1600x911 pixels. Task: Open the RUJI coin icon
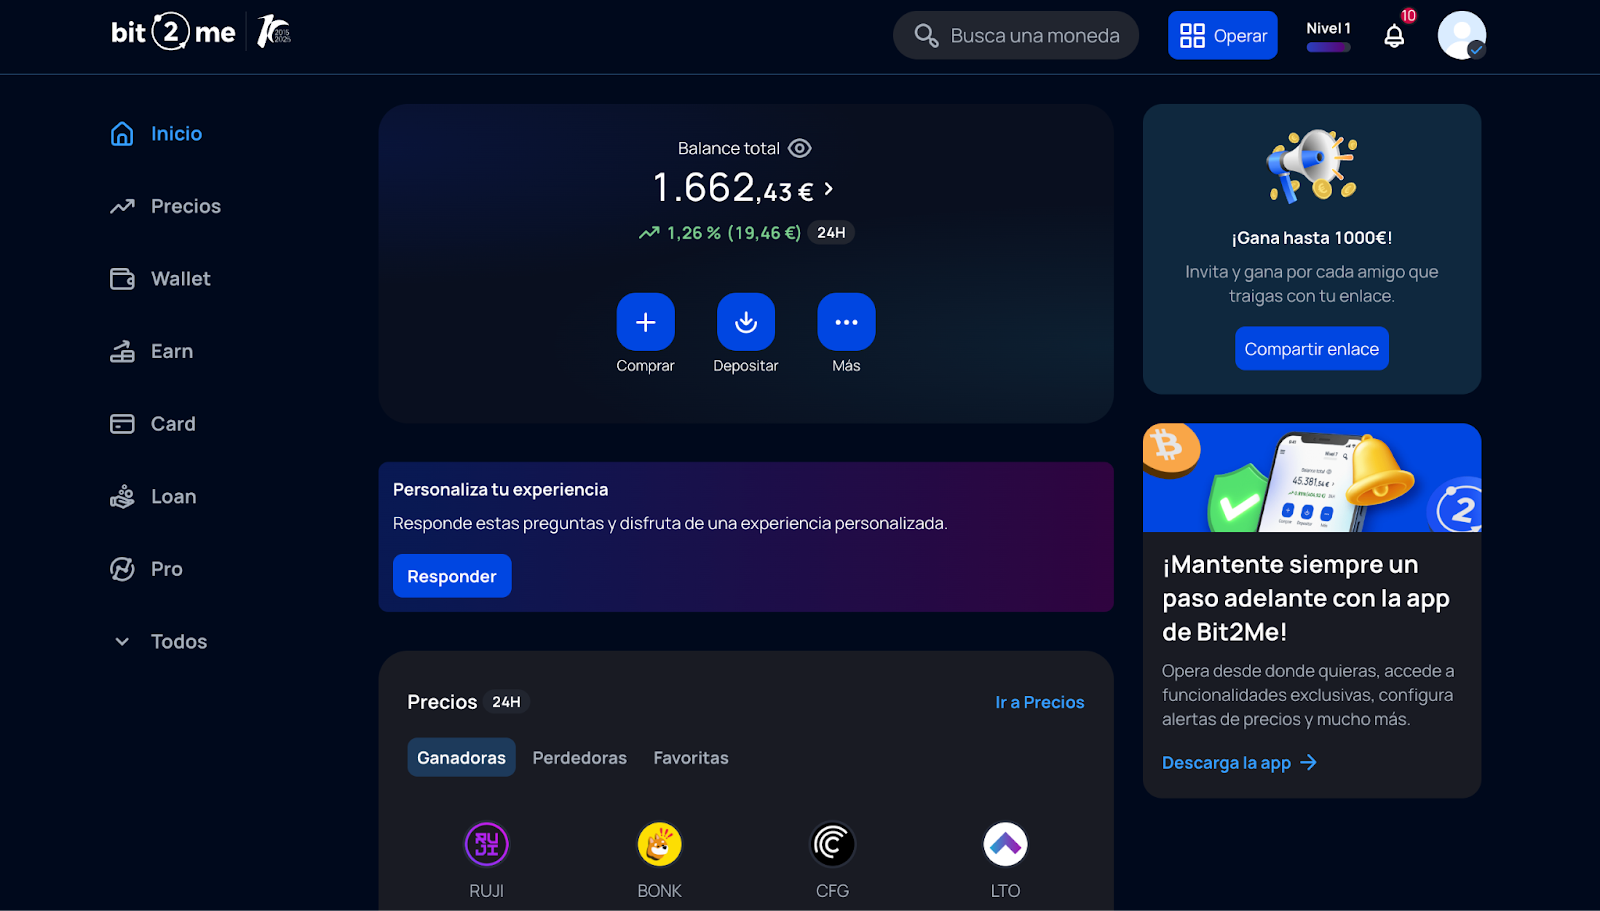(487, 845)
